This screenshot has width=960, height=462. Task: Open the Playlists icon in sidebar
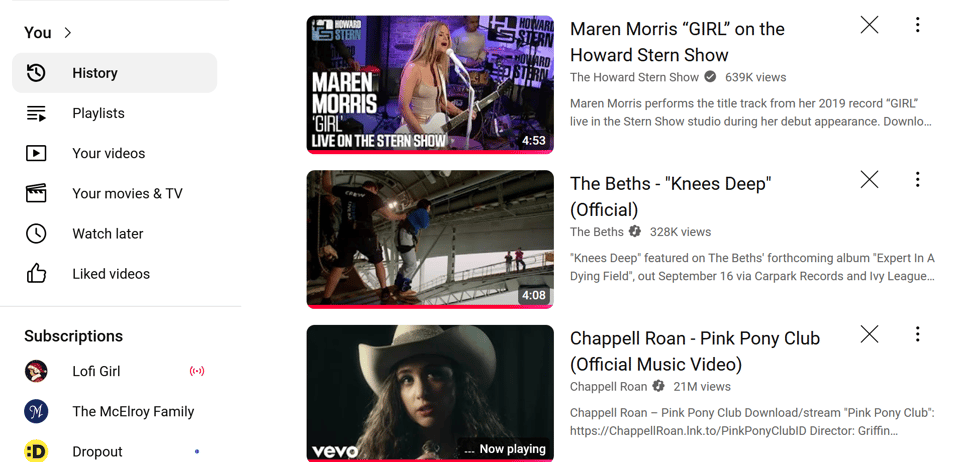(x=36, y=113)
